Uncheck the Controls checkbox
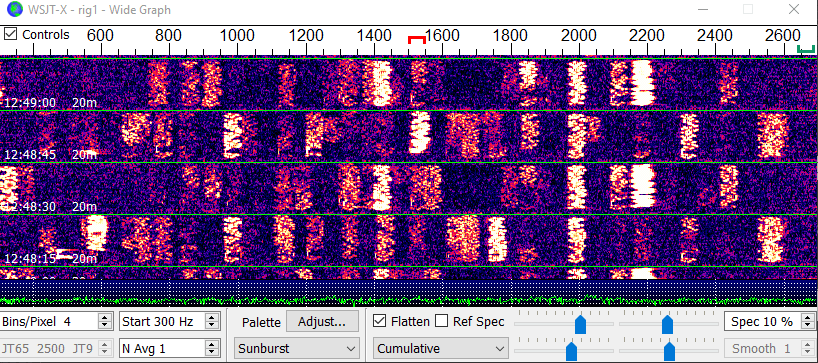Screen dimensions: 818x363 (10, 34)
